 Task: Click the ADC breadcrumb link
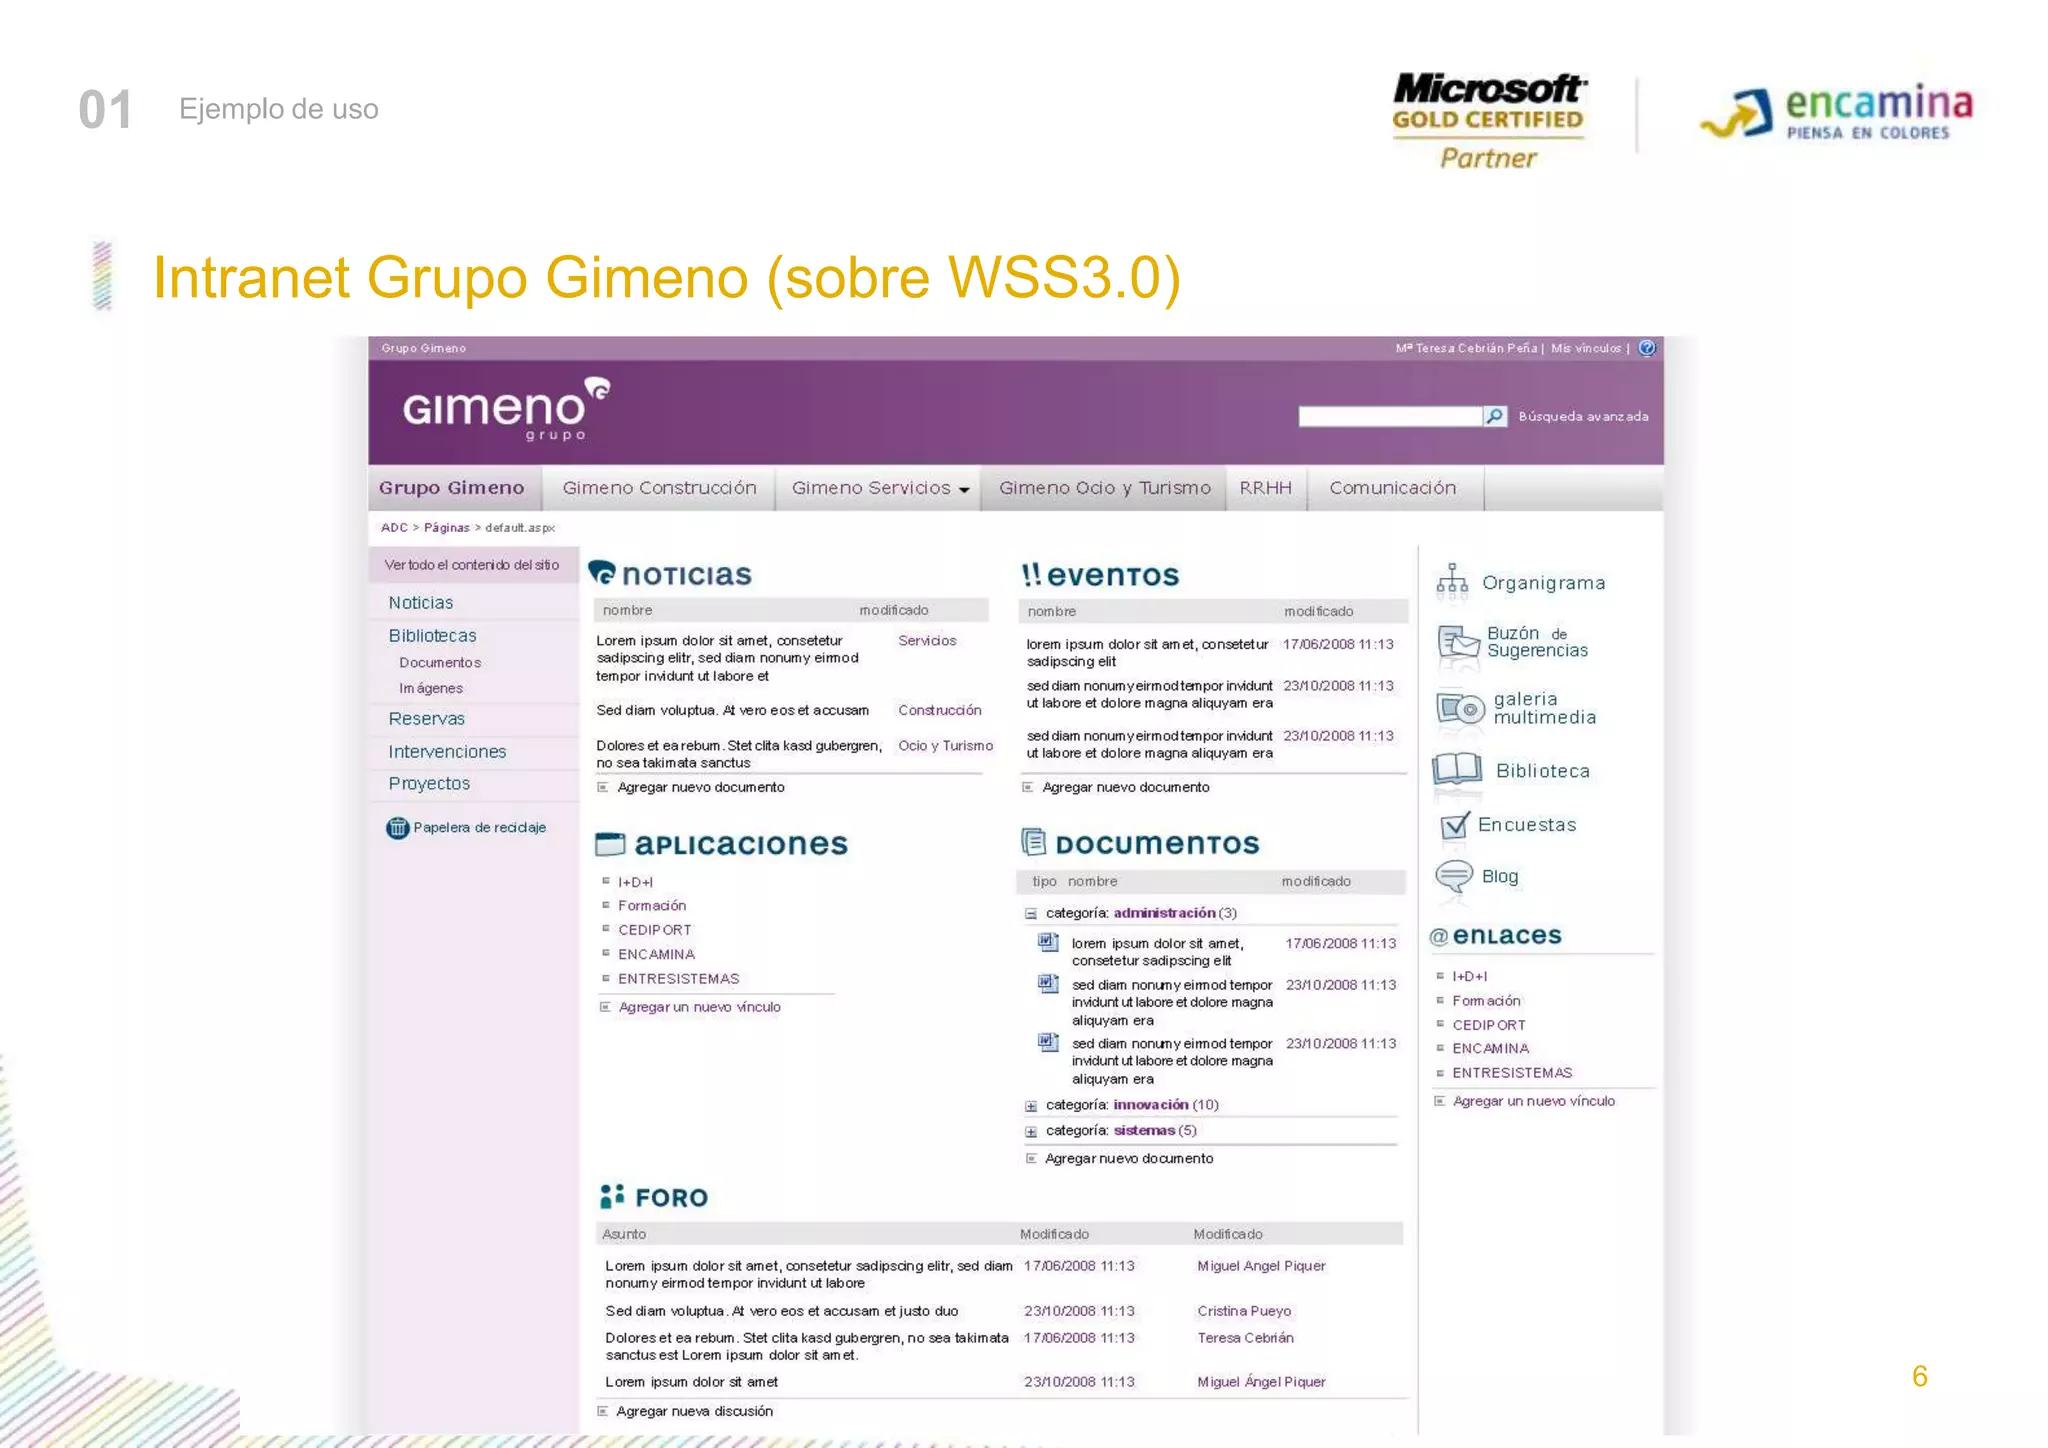[394, 528]
